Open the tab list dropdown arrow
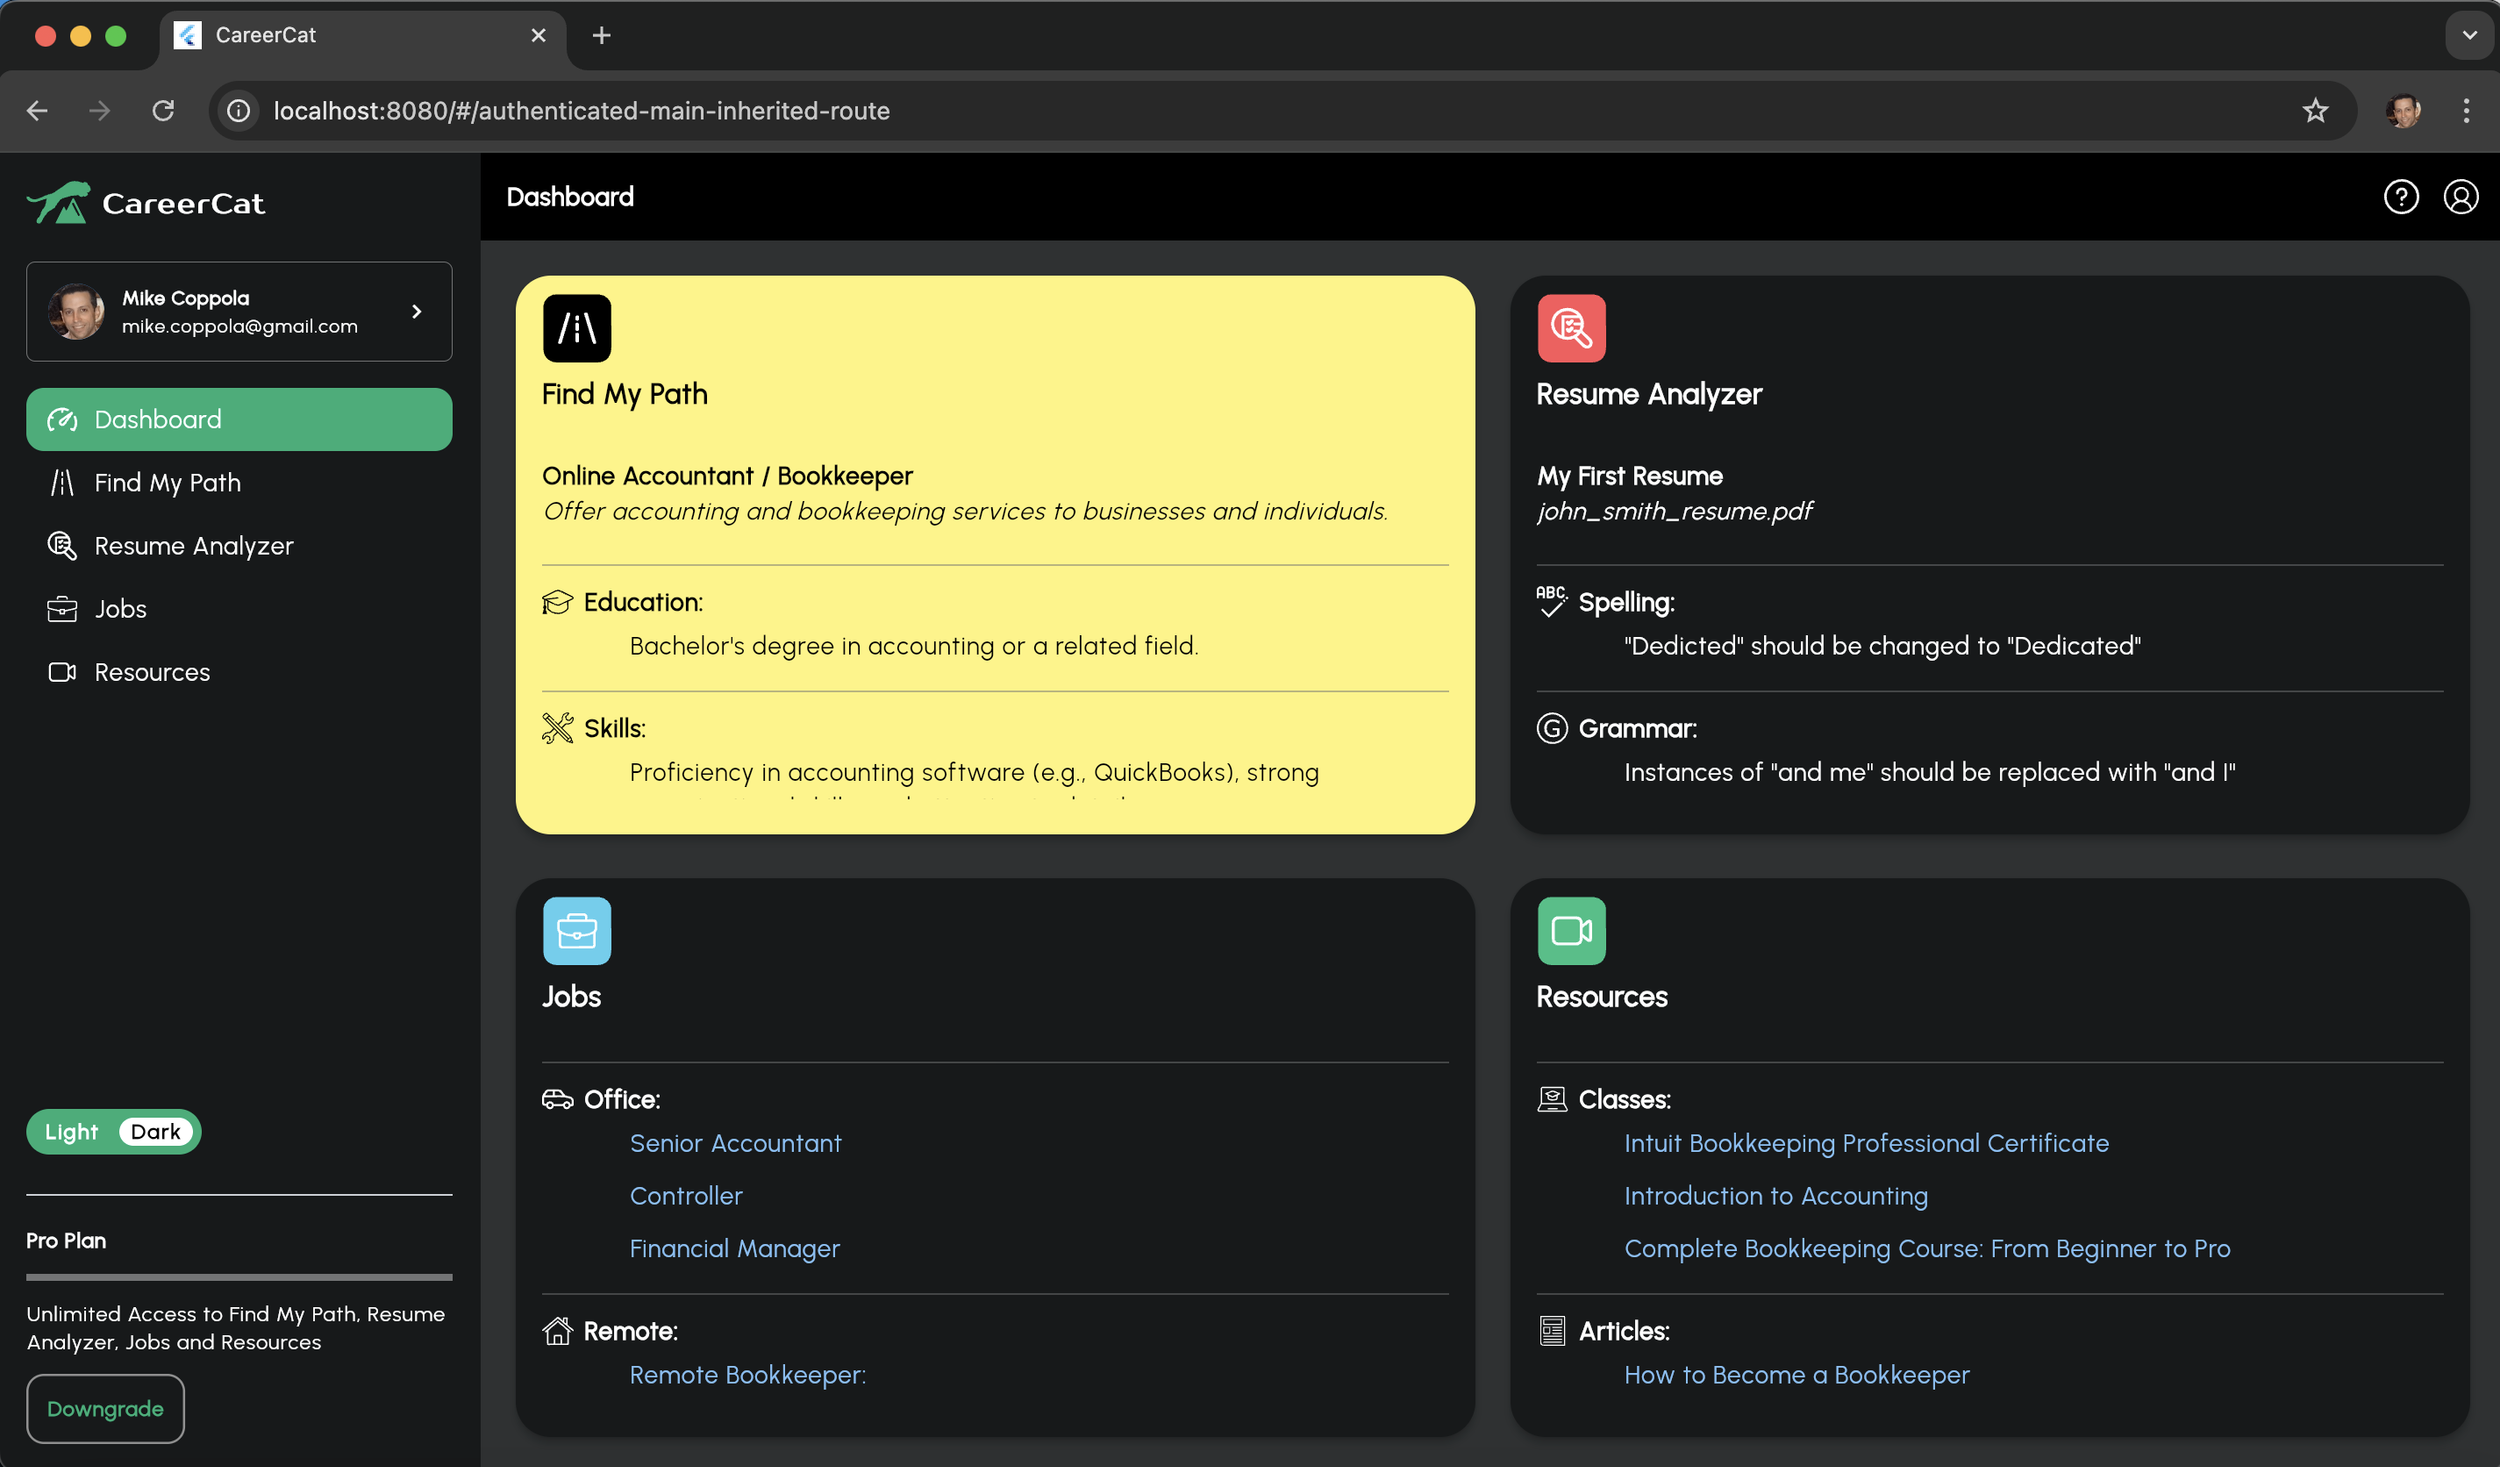2500x1467 pixels. click(2469, 35)
